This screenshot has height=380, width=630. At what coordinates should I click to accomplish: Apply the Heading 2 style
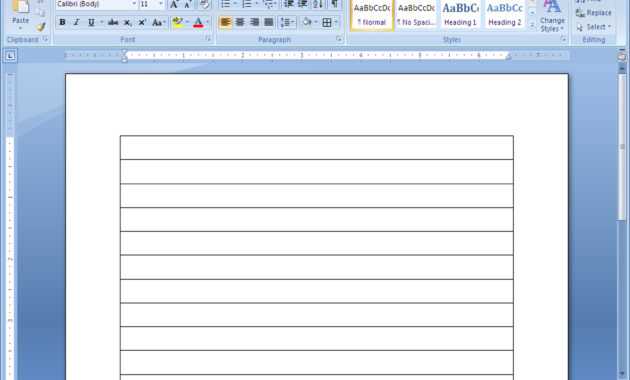[x=505, y=14]
